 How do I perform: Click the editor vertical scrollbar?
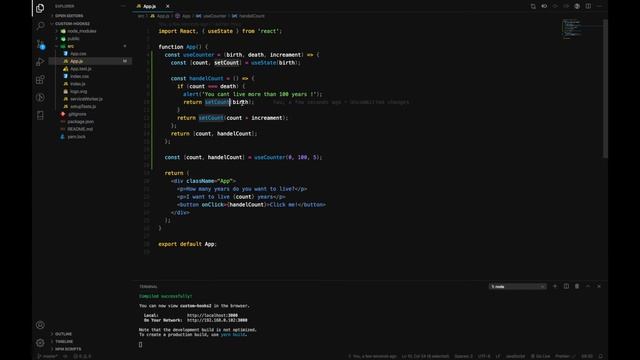point(605,89)
